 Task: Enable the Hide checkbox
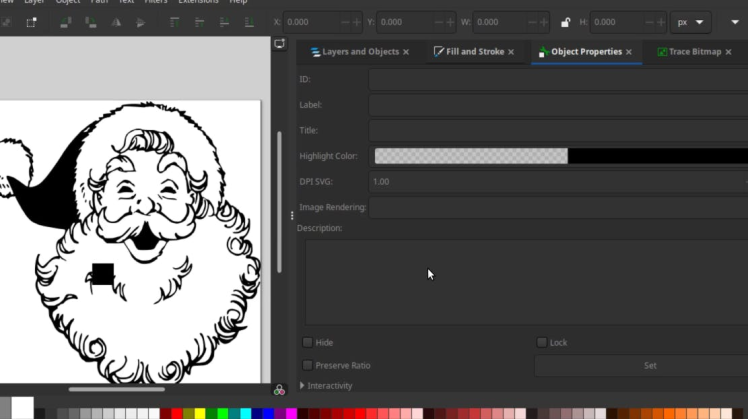point(308,342)
